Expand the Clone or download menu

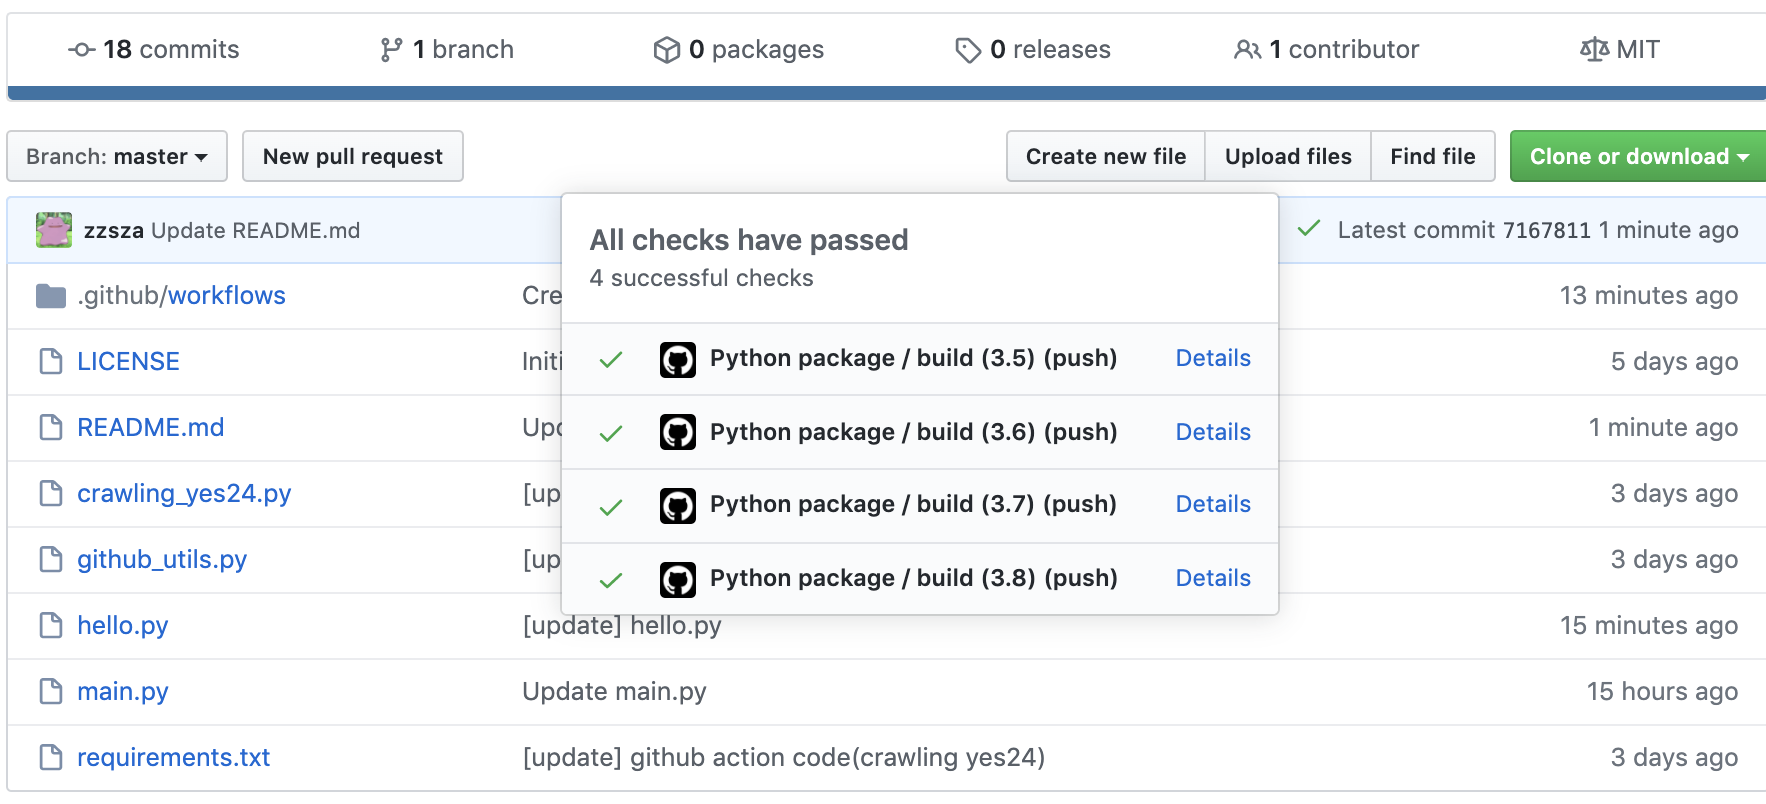coord(1638,157)
